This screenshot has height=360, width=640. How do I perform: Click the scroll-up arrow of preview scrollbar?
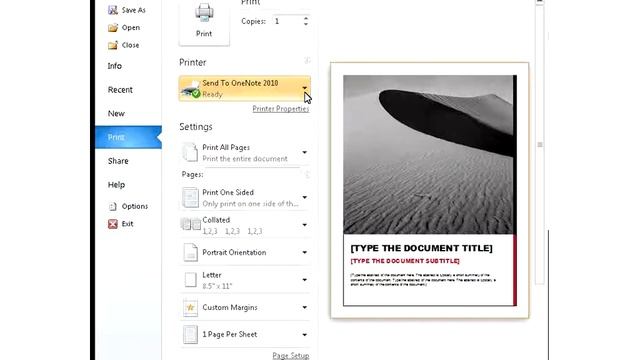point(540,2)
